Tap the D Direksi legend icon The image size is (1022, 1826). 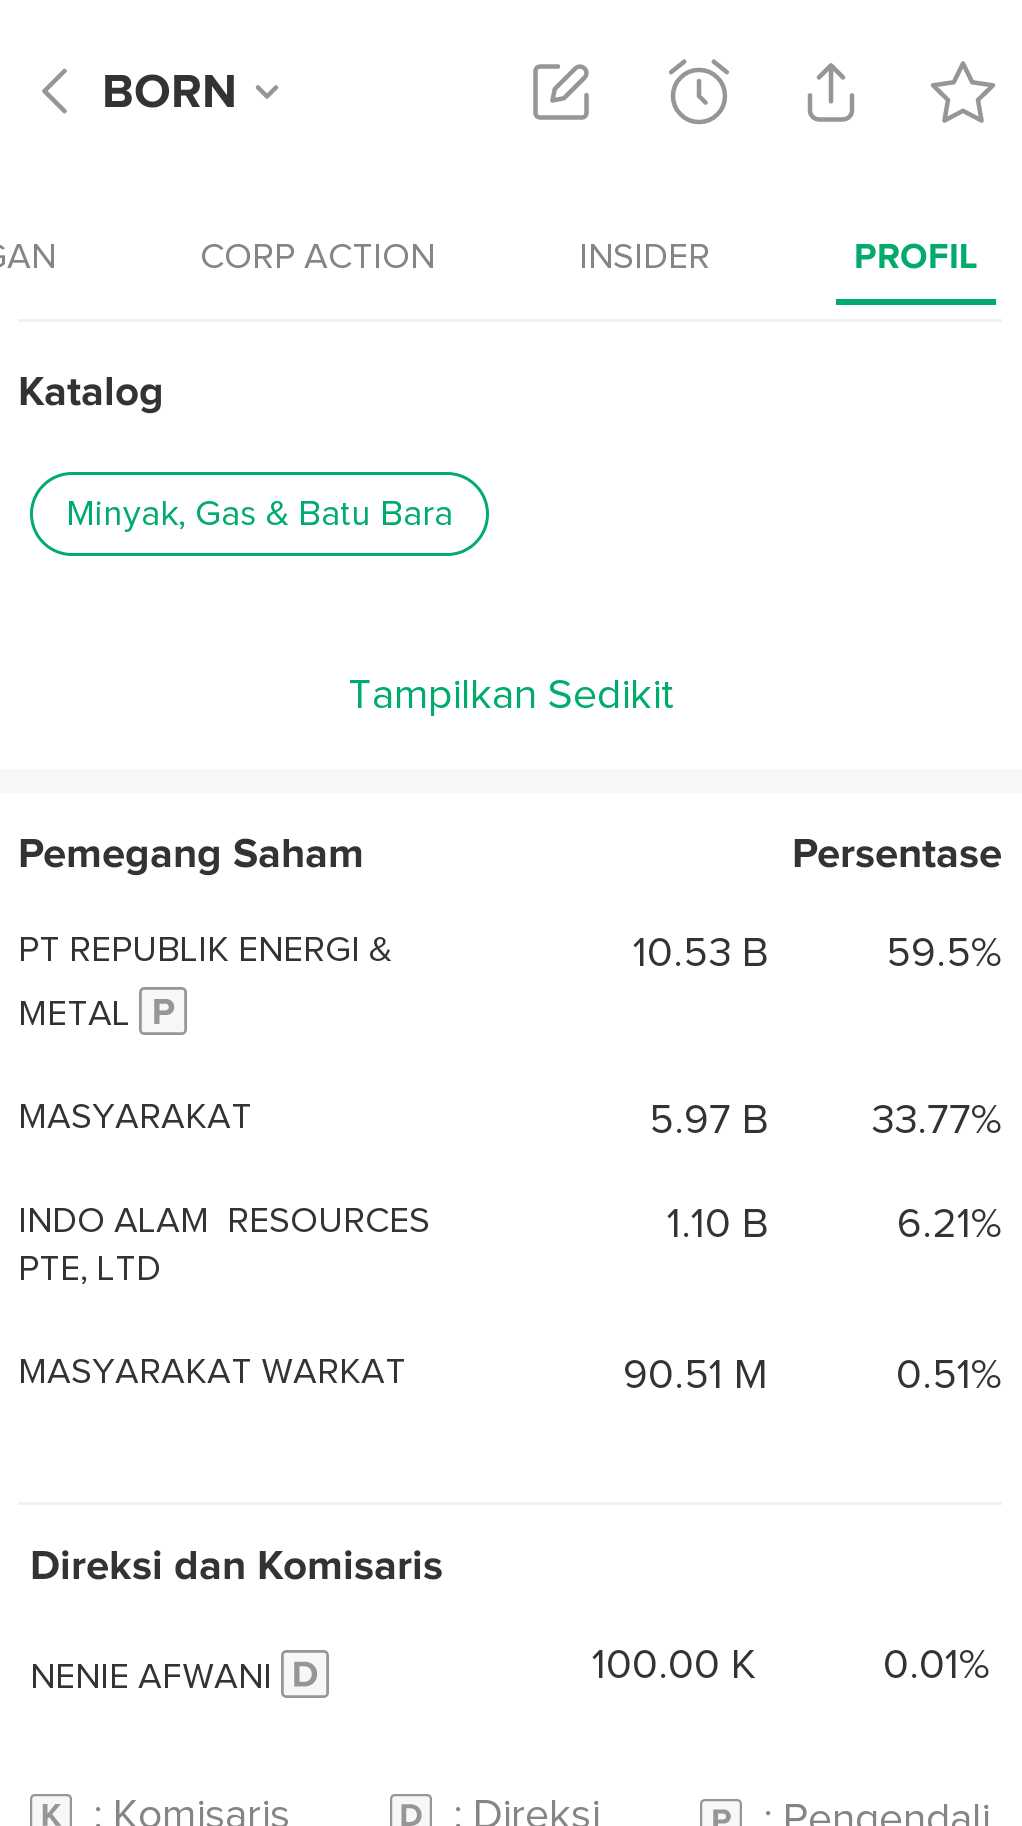[410, 1812]
